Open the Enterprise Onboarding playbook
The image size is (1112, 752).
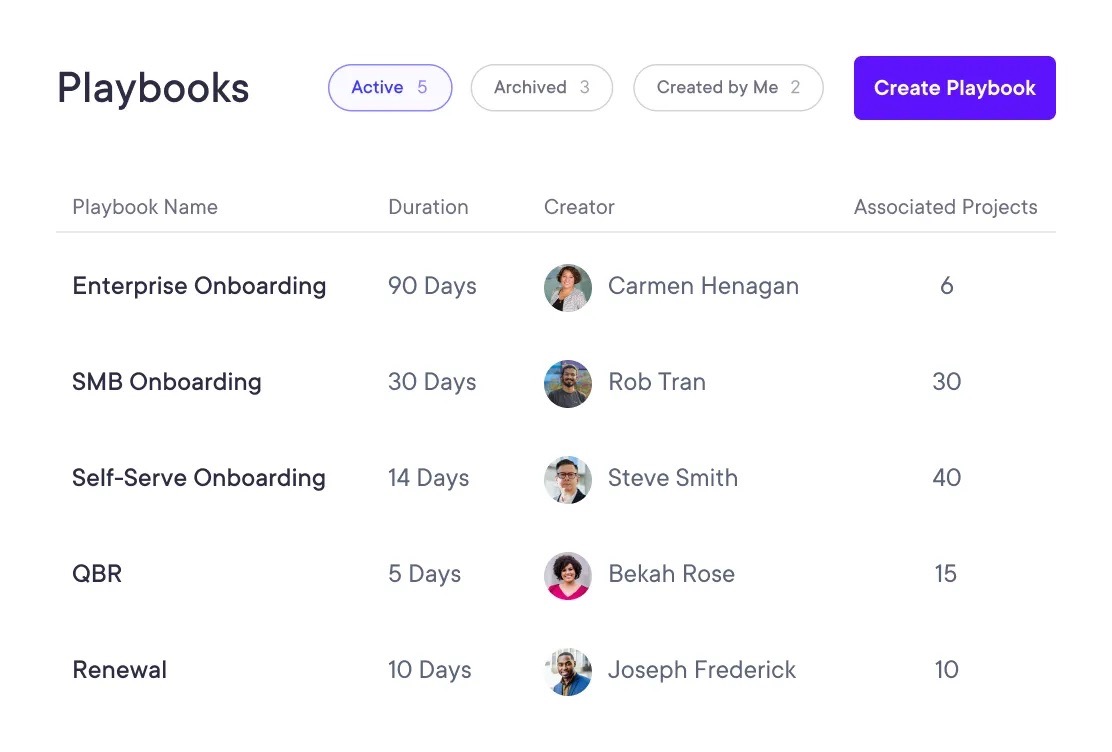point(198,287)
